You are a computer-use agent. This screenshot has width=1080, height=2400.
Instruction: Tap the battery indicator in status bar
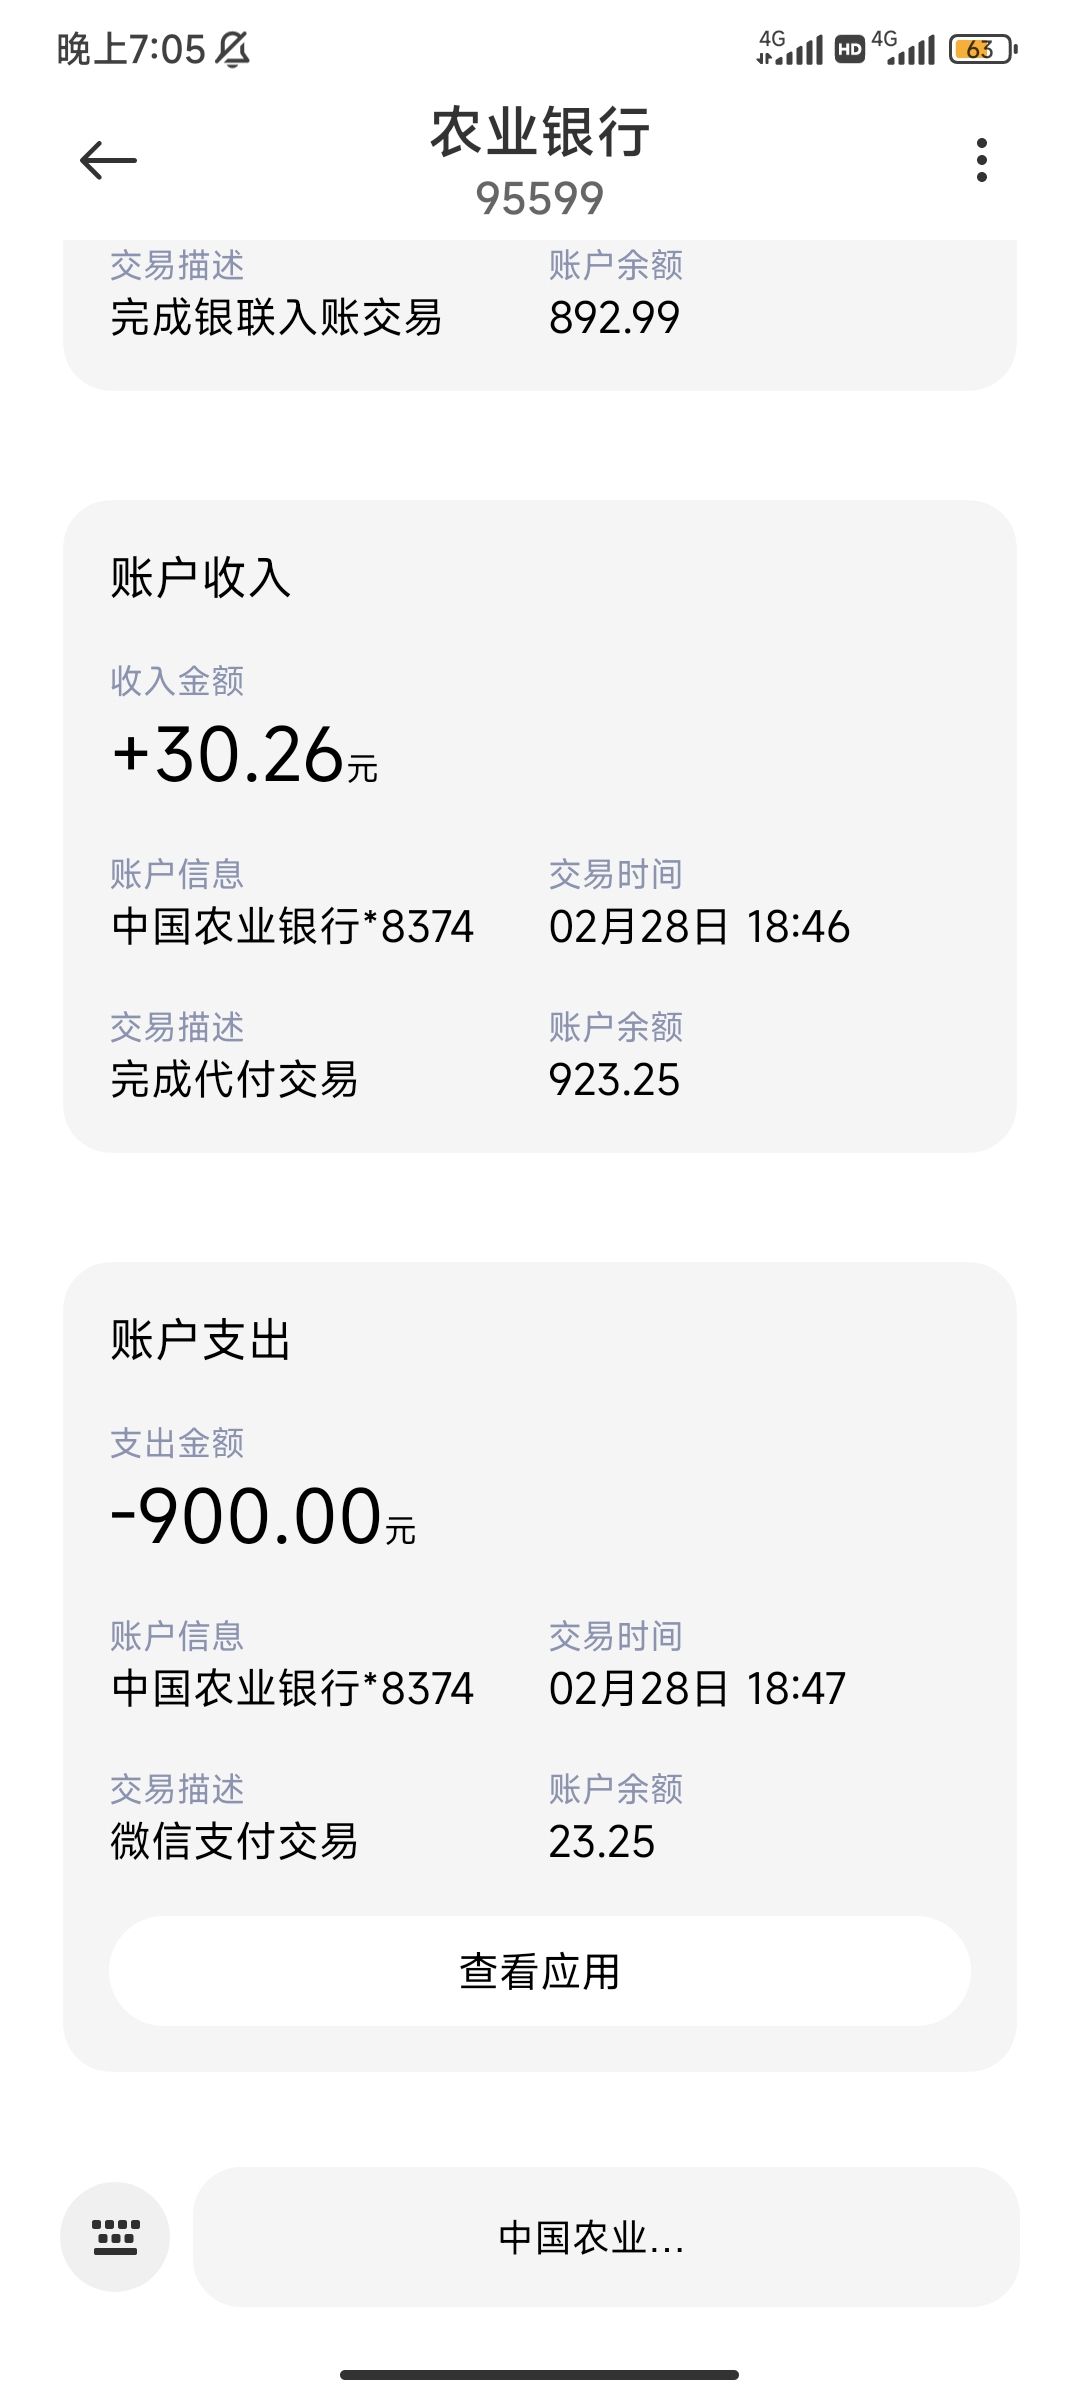click(x=983, y=49)
